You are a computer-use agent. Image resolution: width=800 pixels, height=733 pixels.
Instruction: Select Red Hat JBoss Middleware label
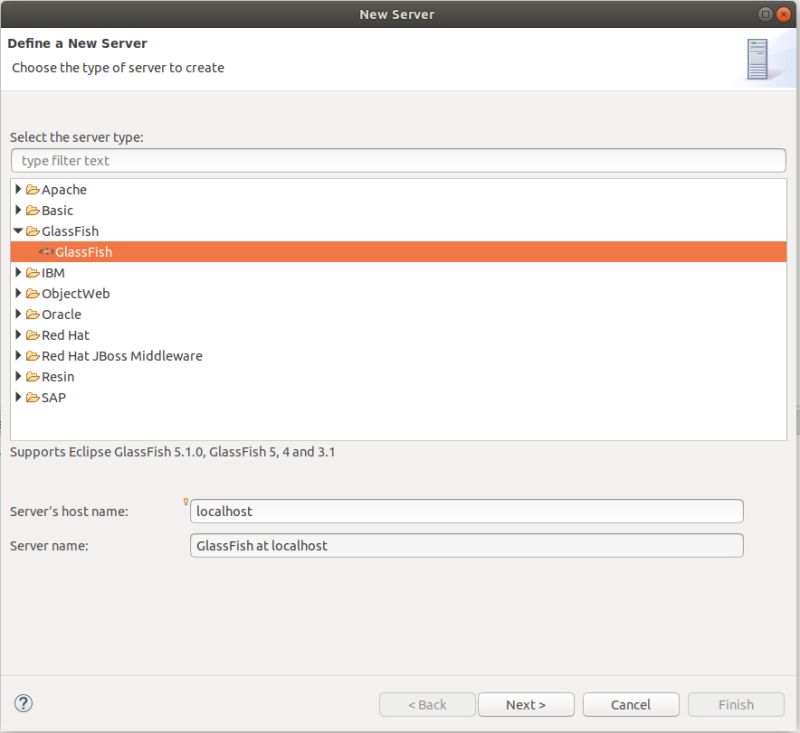pos(122,356)
